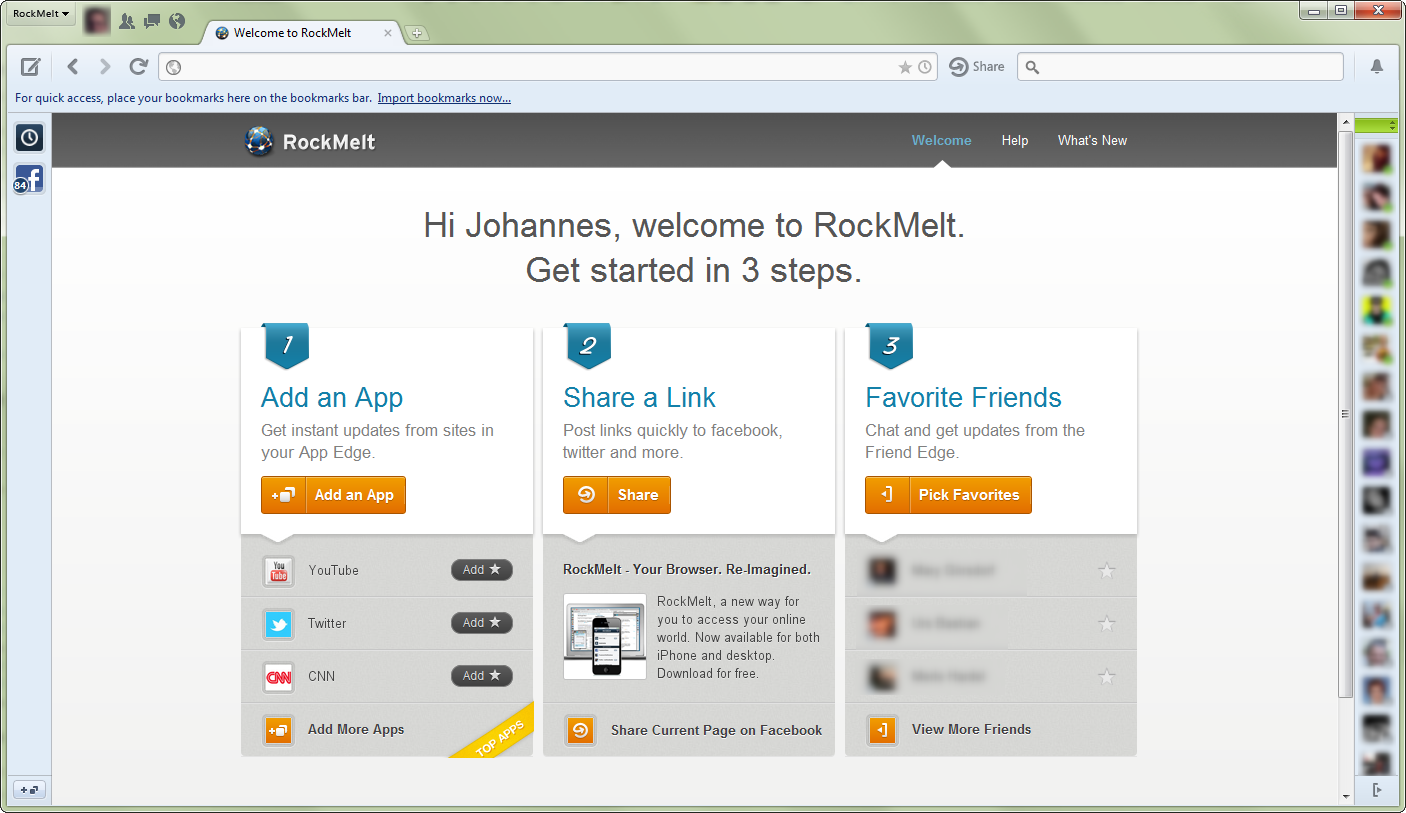Click Import bookmarks now link
Image resolution: width=1406 pixels, height=813 pixels.
coord(444,98)
